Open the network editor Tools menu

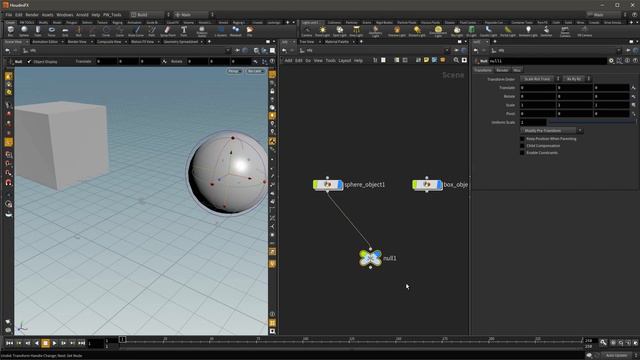click(331, 60)
